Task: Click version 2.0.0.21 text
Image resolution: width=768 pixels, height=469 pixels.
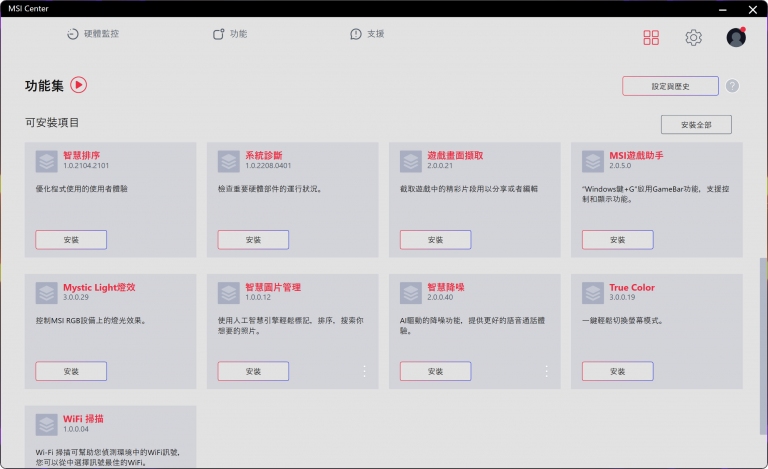Action: click(x=440, y=166)
